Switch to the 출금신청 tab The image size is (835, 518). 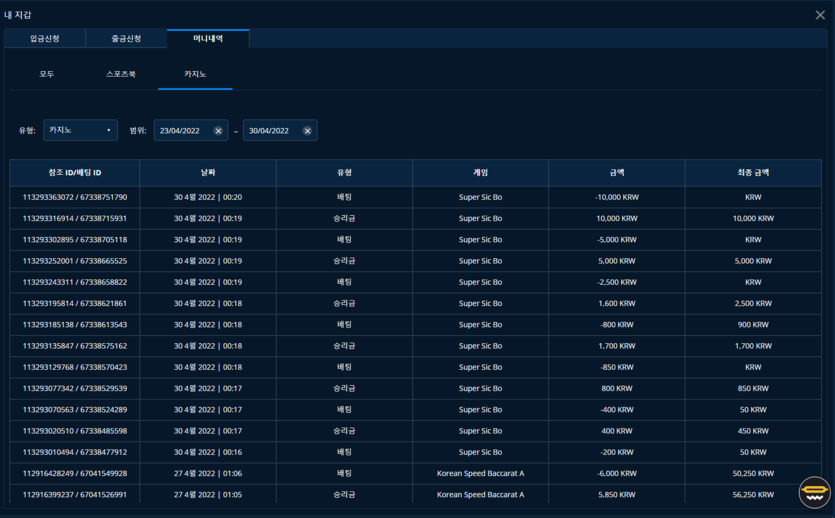126,38
